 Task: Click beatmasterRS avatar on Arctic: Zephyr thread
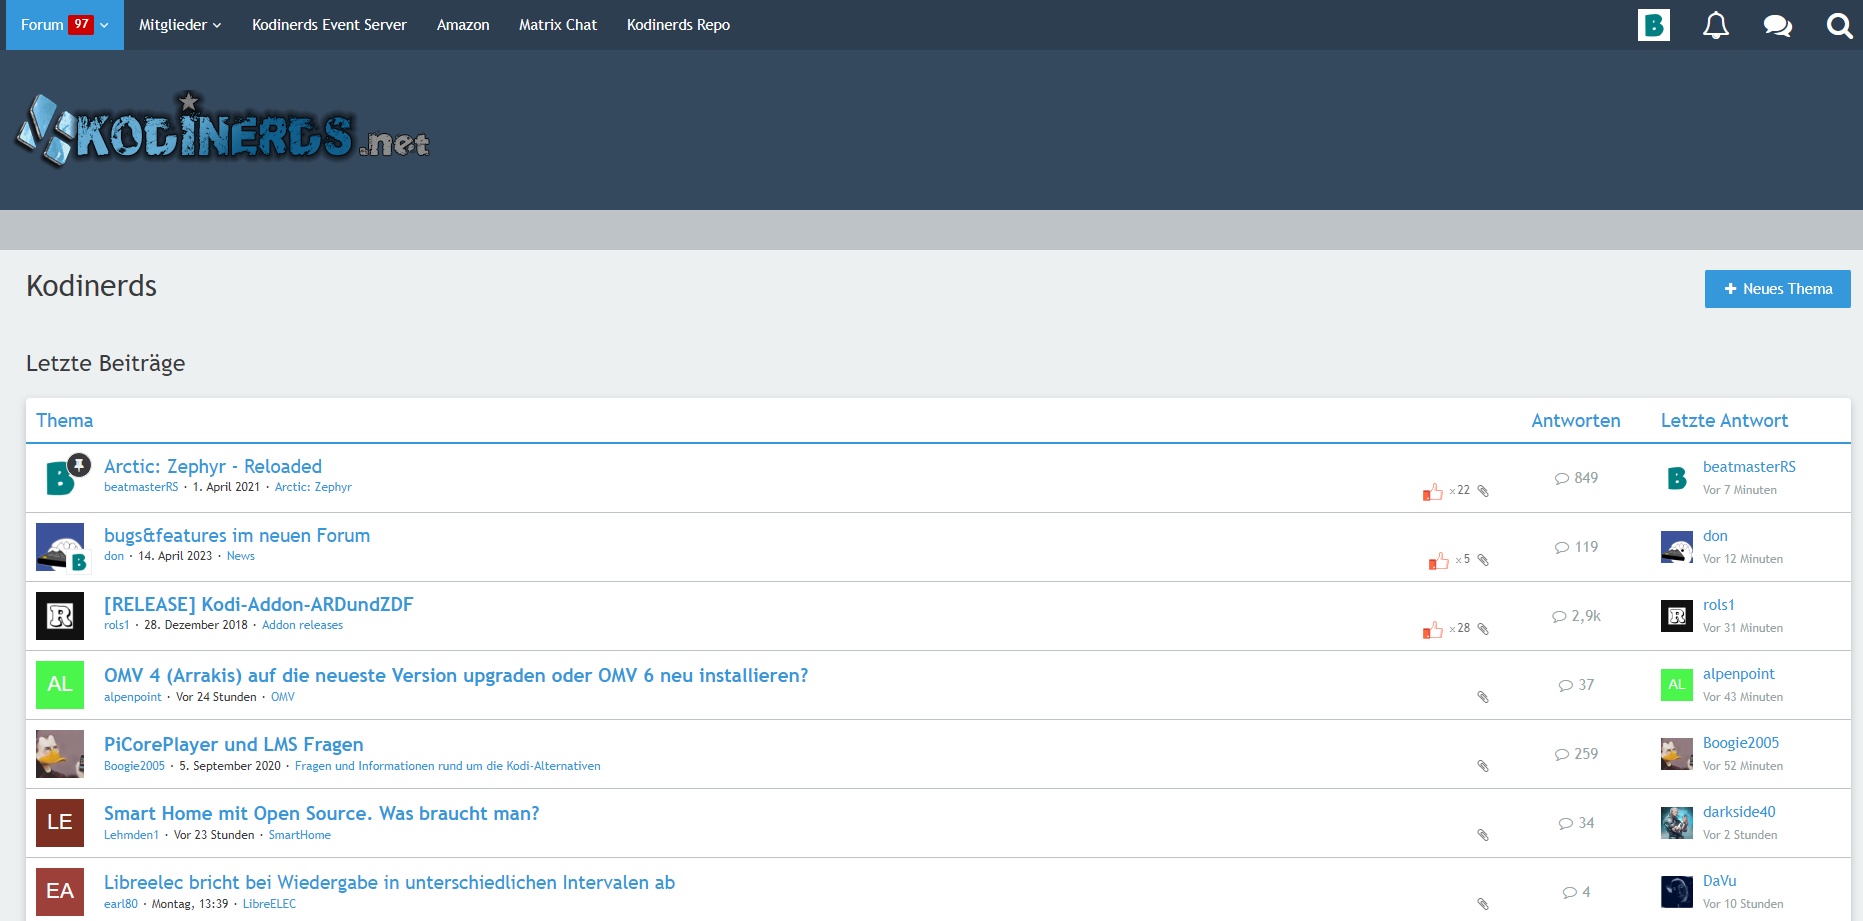click(60, 478)
